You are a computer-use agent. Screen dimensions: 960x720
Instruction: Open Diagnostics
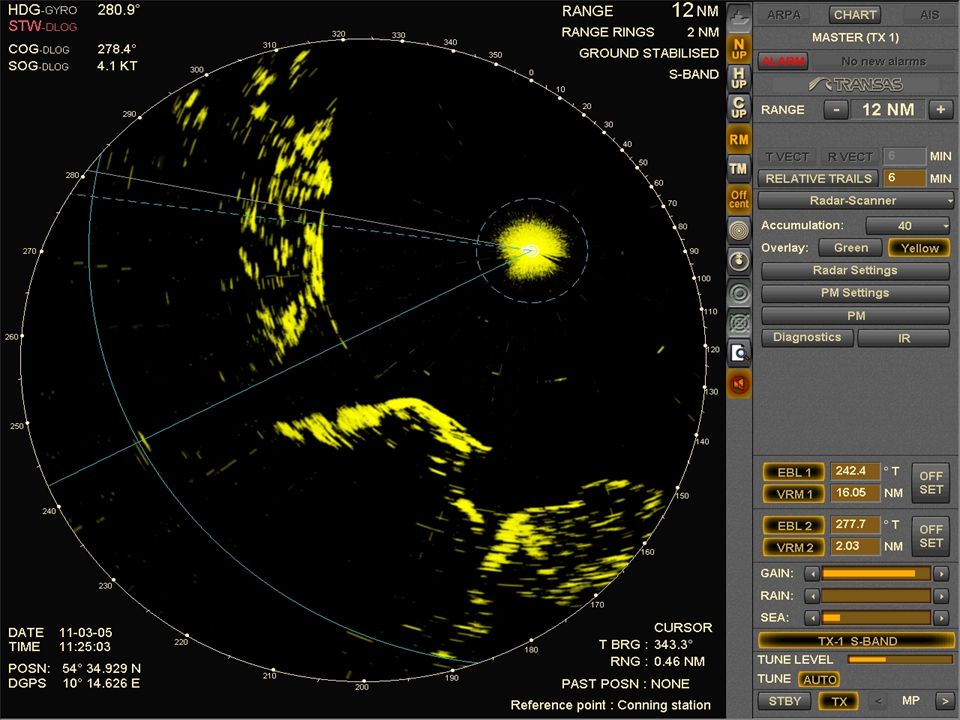click(x=807, y=337)
